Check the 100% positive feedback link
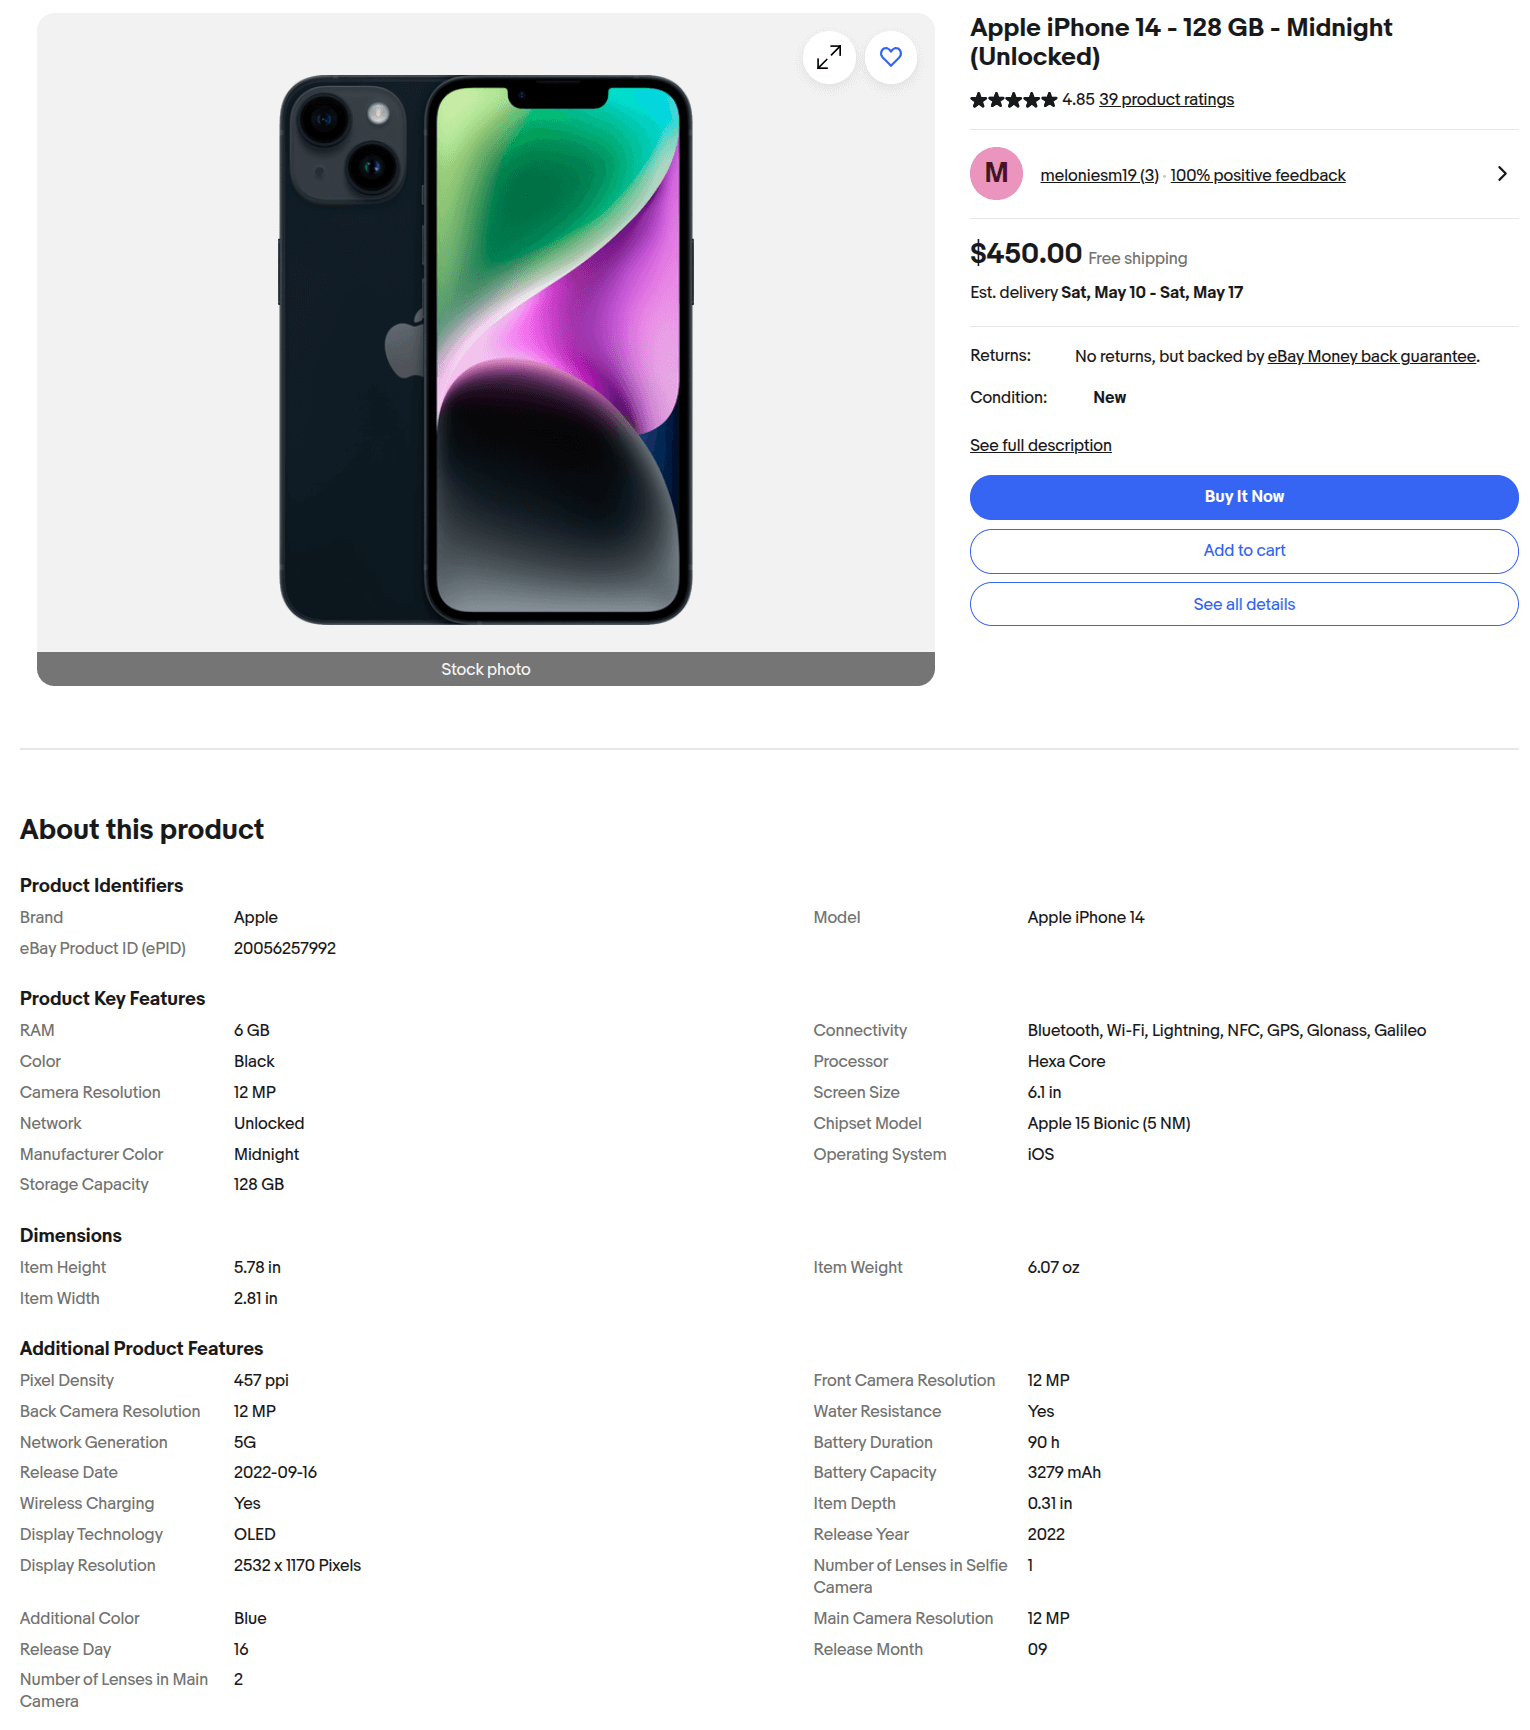 [x=1257, y=174]
